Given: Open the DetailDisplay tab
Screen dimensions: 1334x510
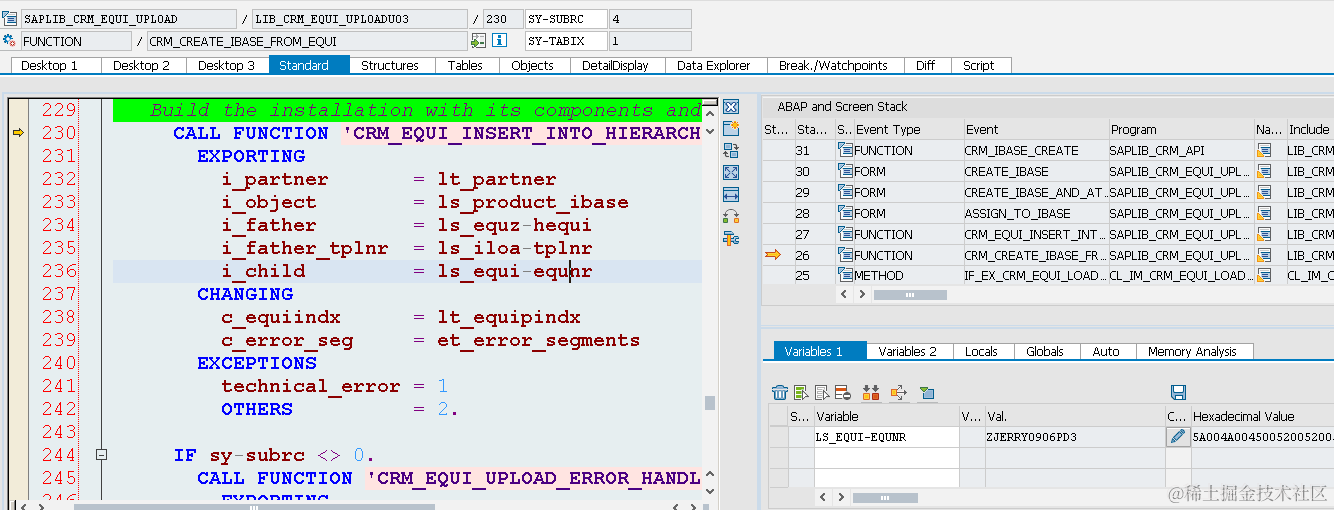Looking at the screenshot, I should coord(616,65).
